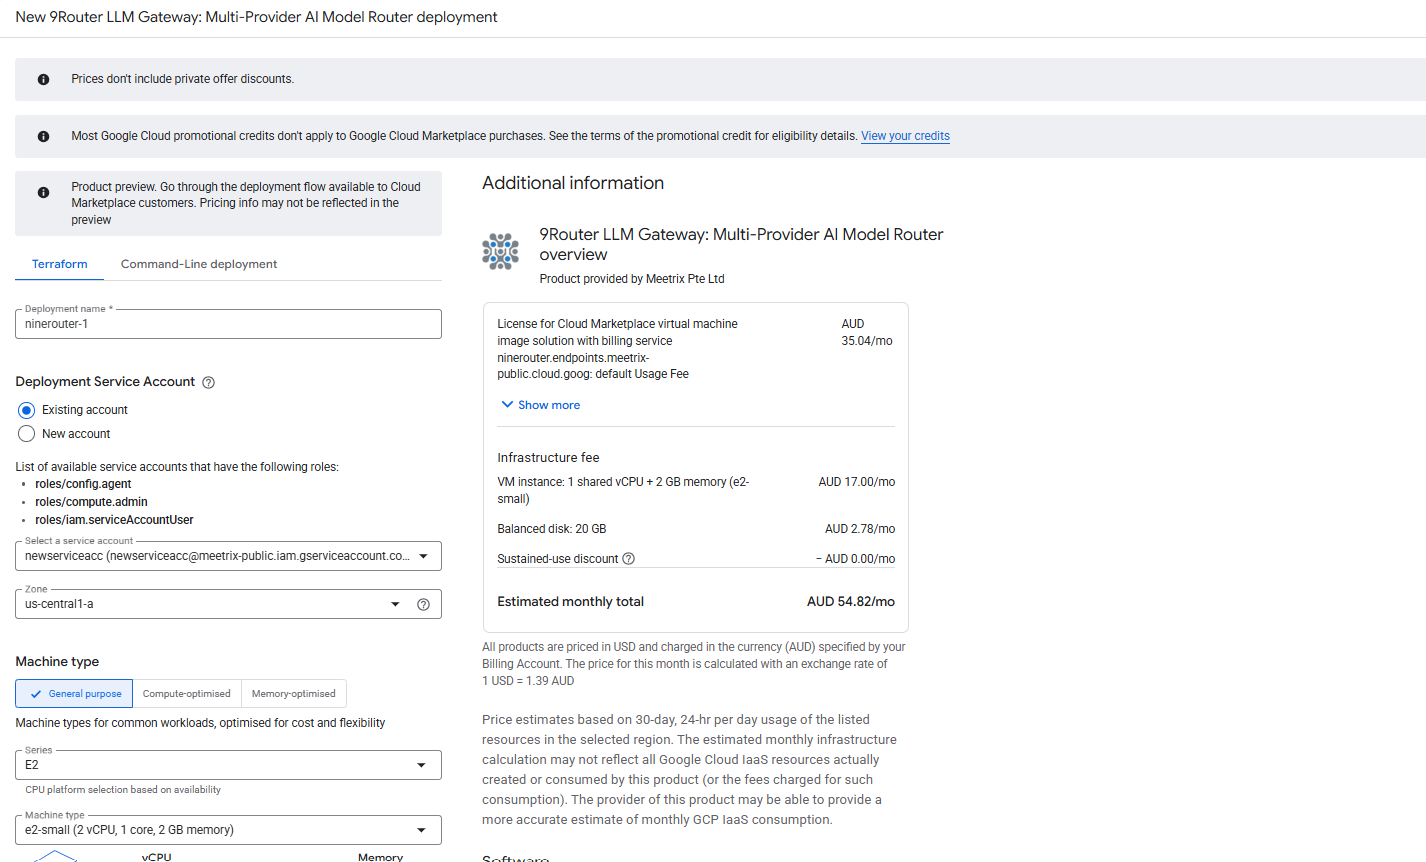Screen dimensions: 1426x862
Task: Choose Memory-optimised machine family
Action: [294, 694]
